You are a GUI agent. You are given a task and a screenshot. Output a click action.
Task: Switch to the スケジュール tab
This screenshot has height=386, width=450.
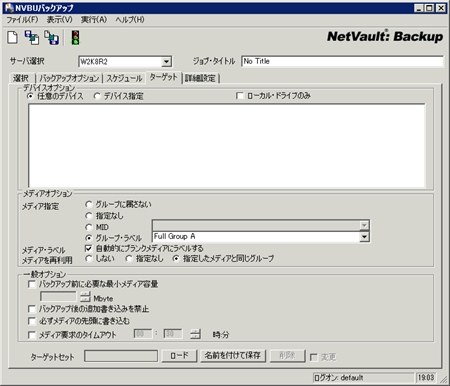click(x=124, y=78)
